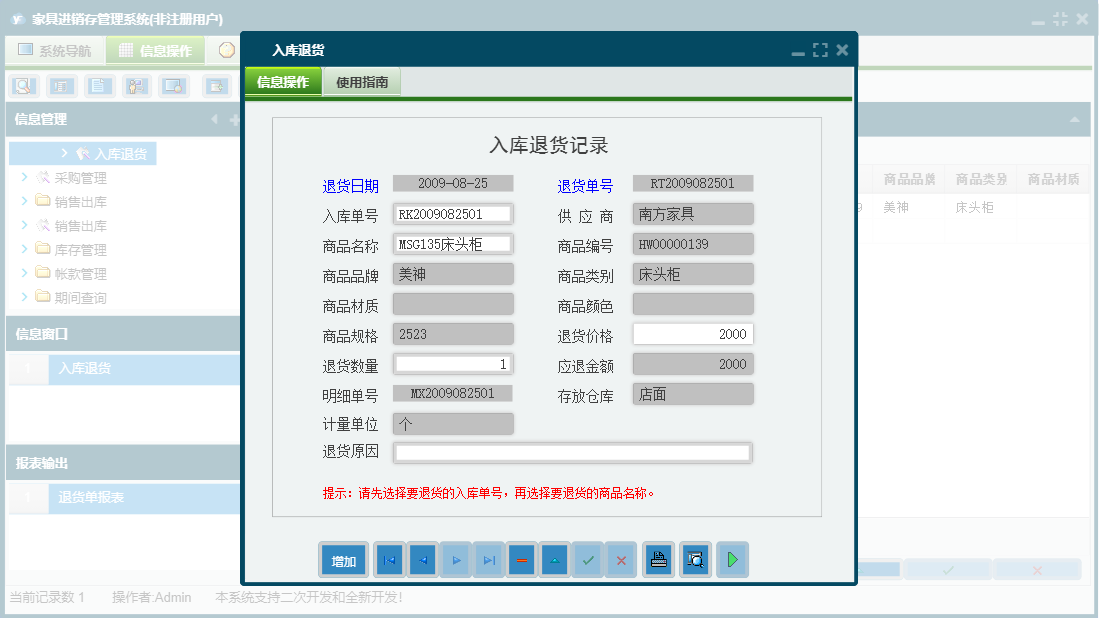Image resolution: width=1099 pixels, height=618 pixels.
Task: Delete the record with the red minus icon
Action: [x=521, y=559]
